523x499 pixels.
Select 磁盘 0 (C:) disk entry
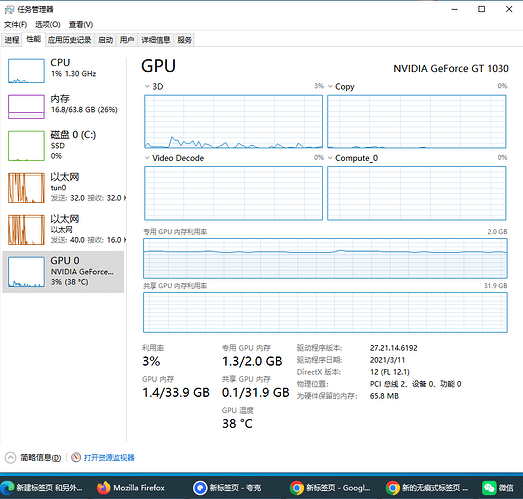click(63, 145)
